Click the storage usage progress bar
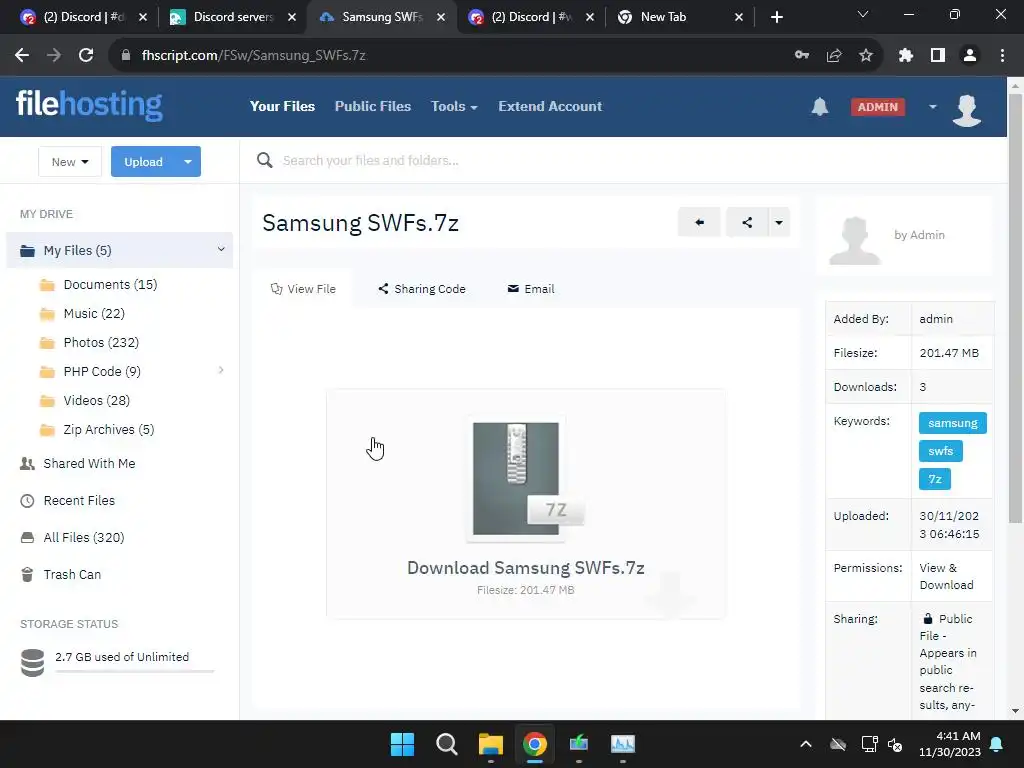The width and height of the screenshot is (1024, 768). [x=135, y=671]
